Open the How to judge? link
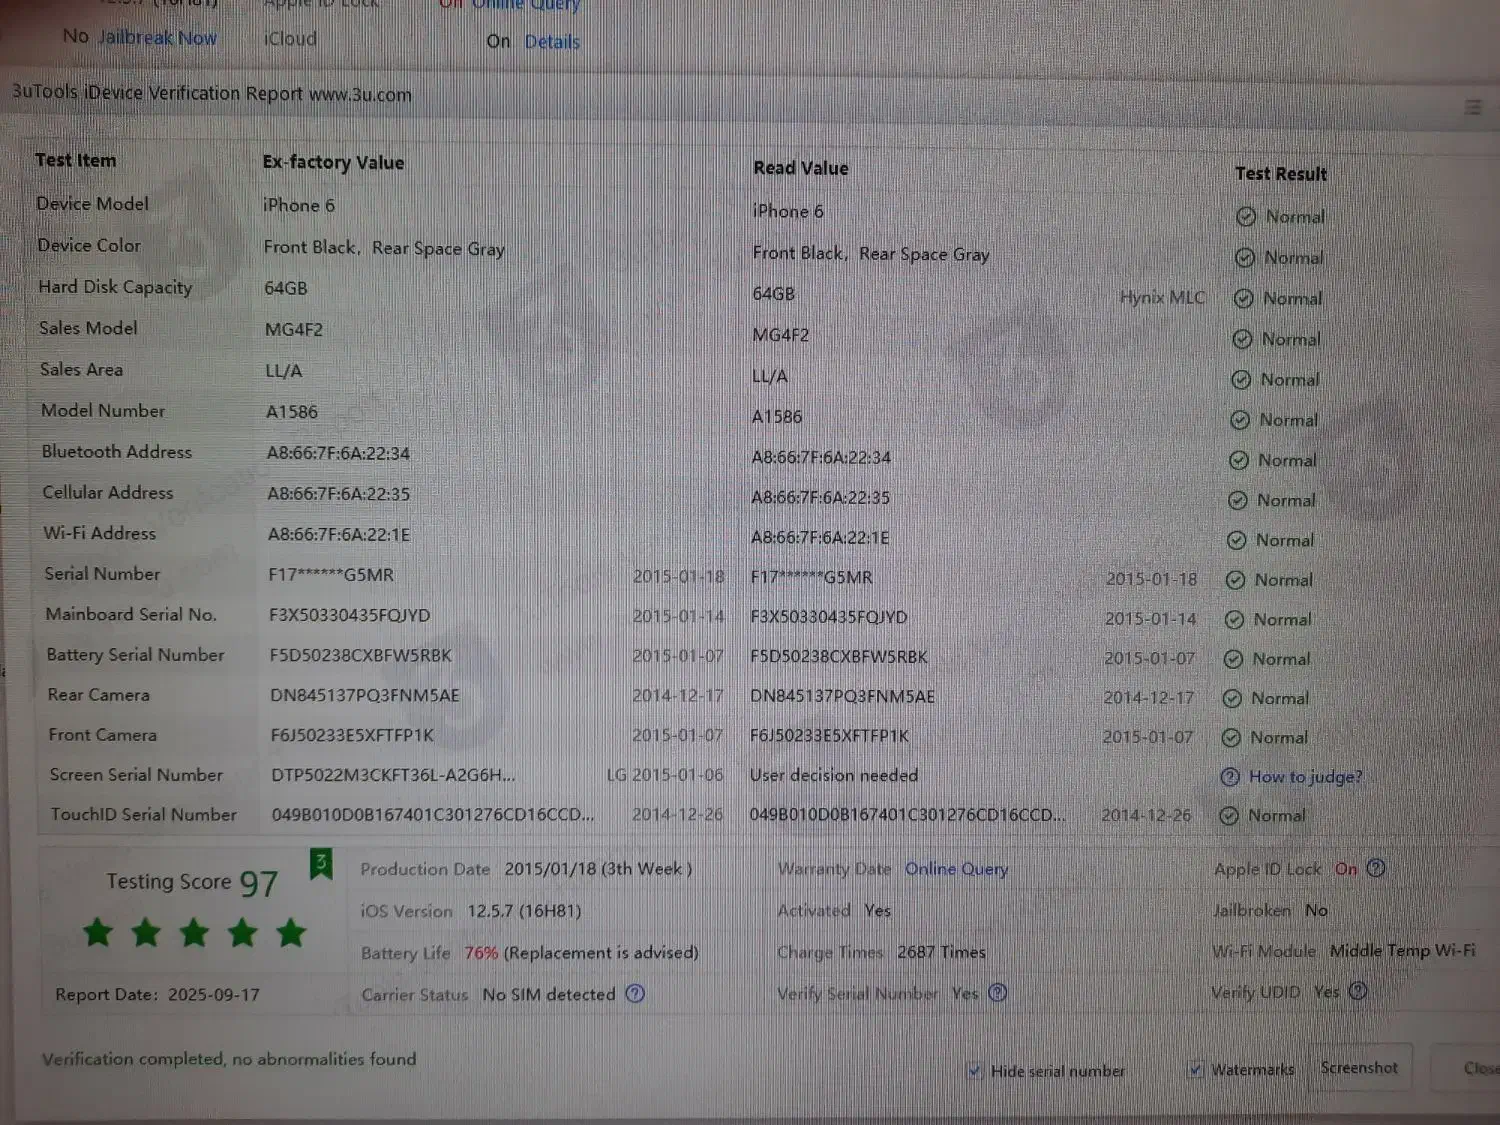The height and width of the screenshot is (1125, 1500). click(1305, 777)
